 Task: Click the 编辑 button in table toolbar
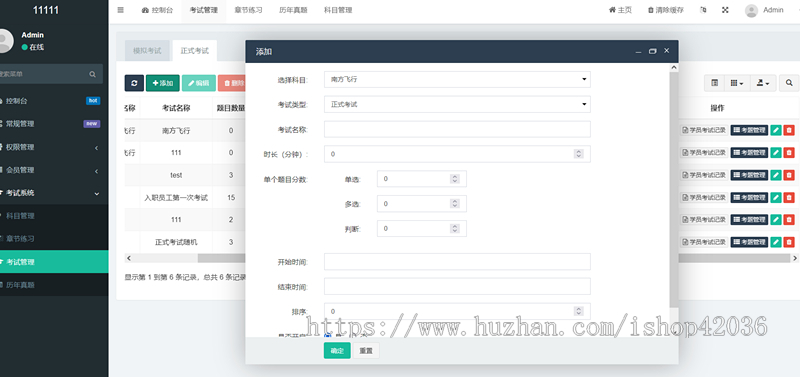(198, 83)
